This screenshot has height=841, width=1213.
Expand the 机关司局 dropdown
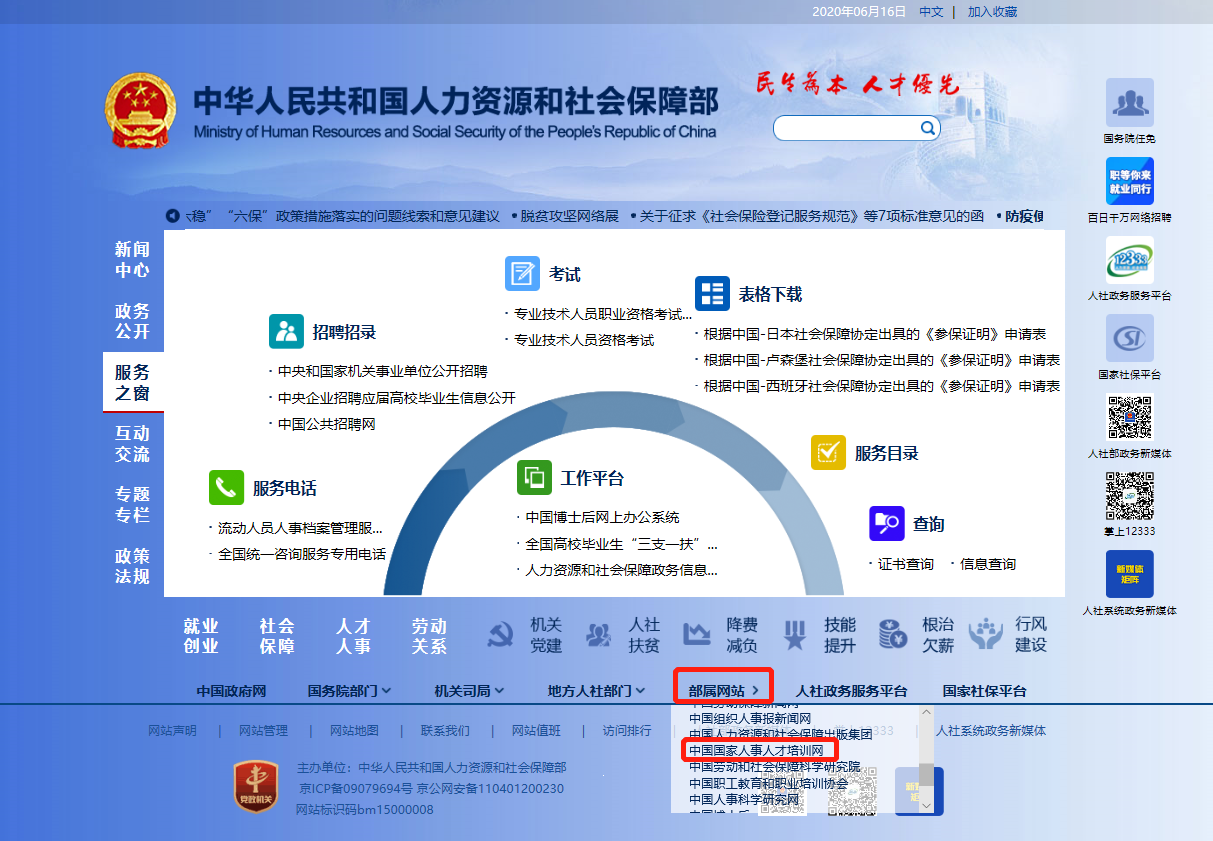pyautogui.click(x=469, y=691)
